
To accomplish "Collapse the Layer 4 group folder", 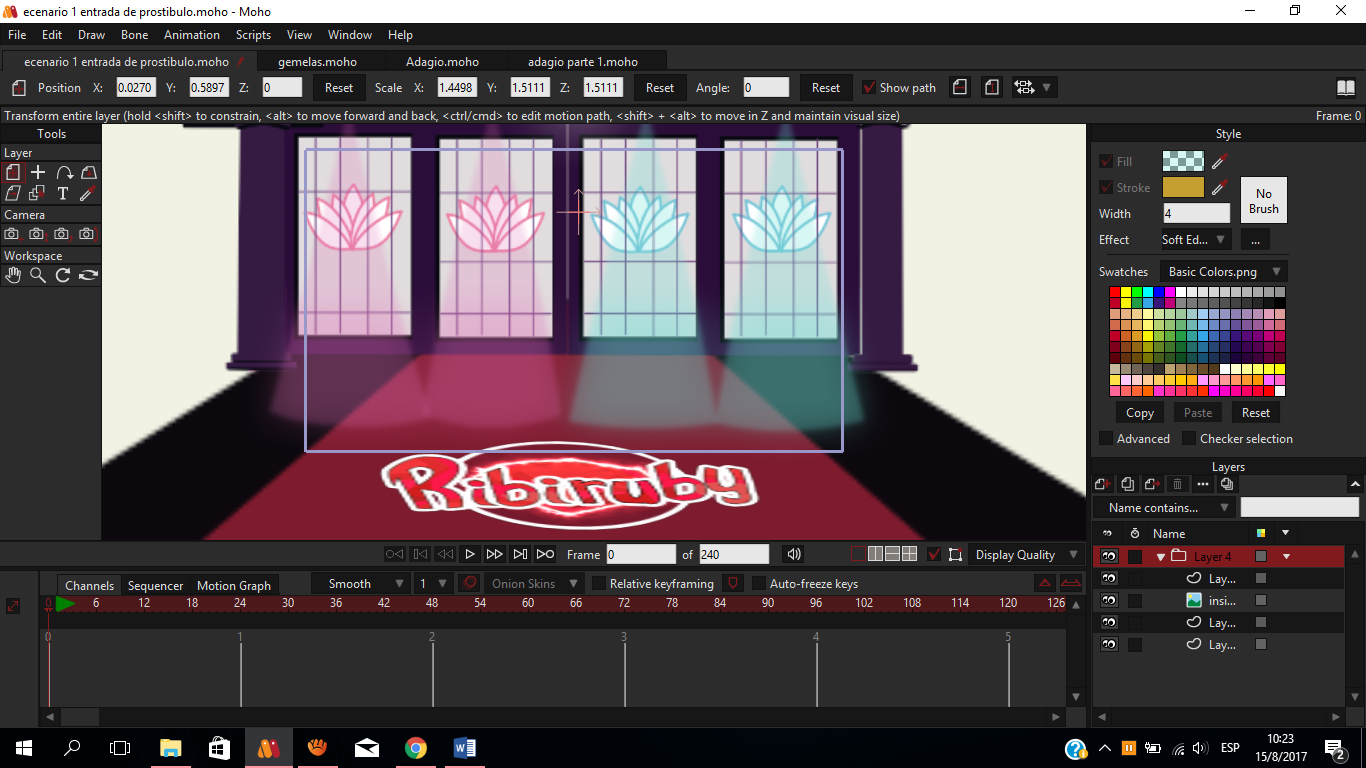I will pos(1161,557).
